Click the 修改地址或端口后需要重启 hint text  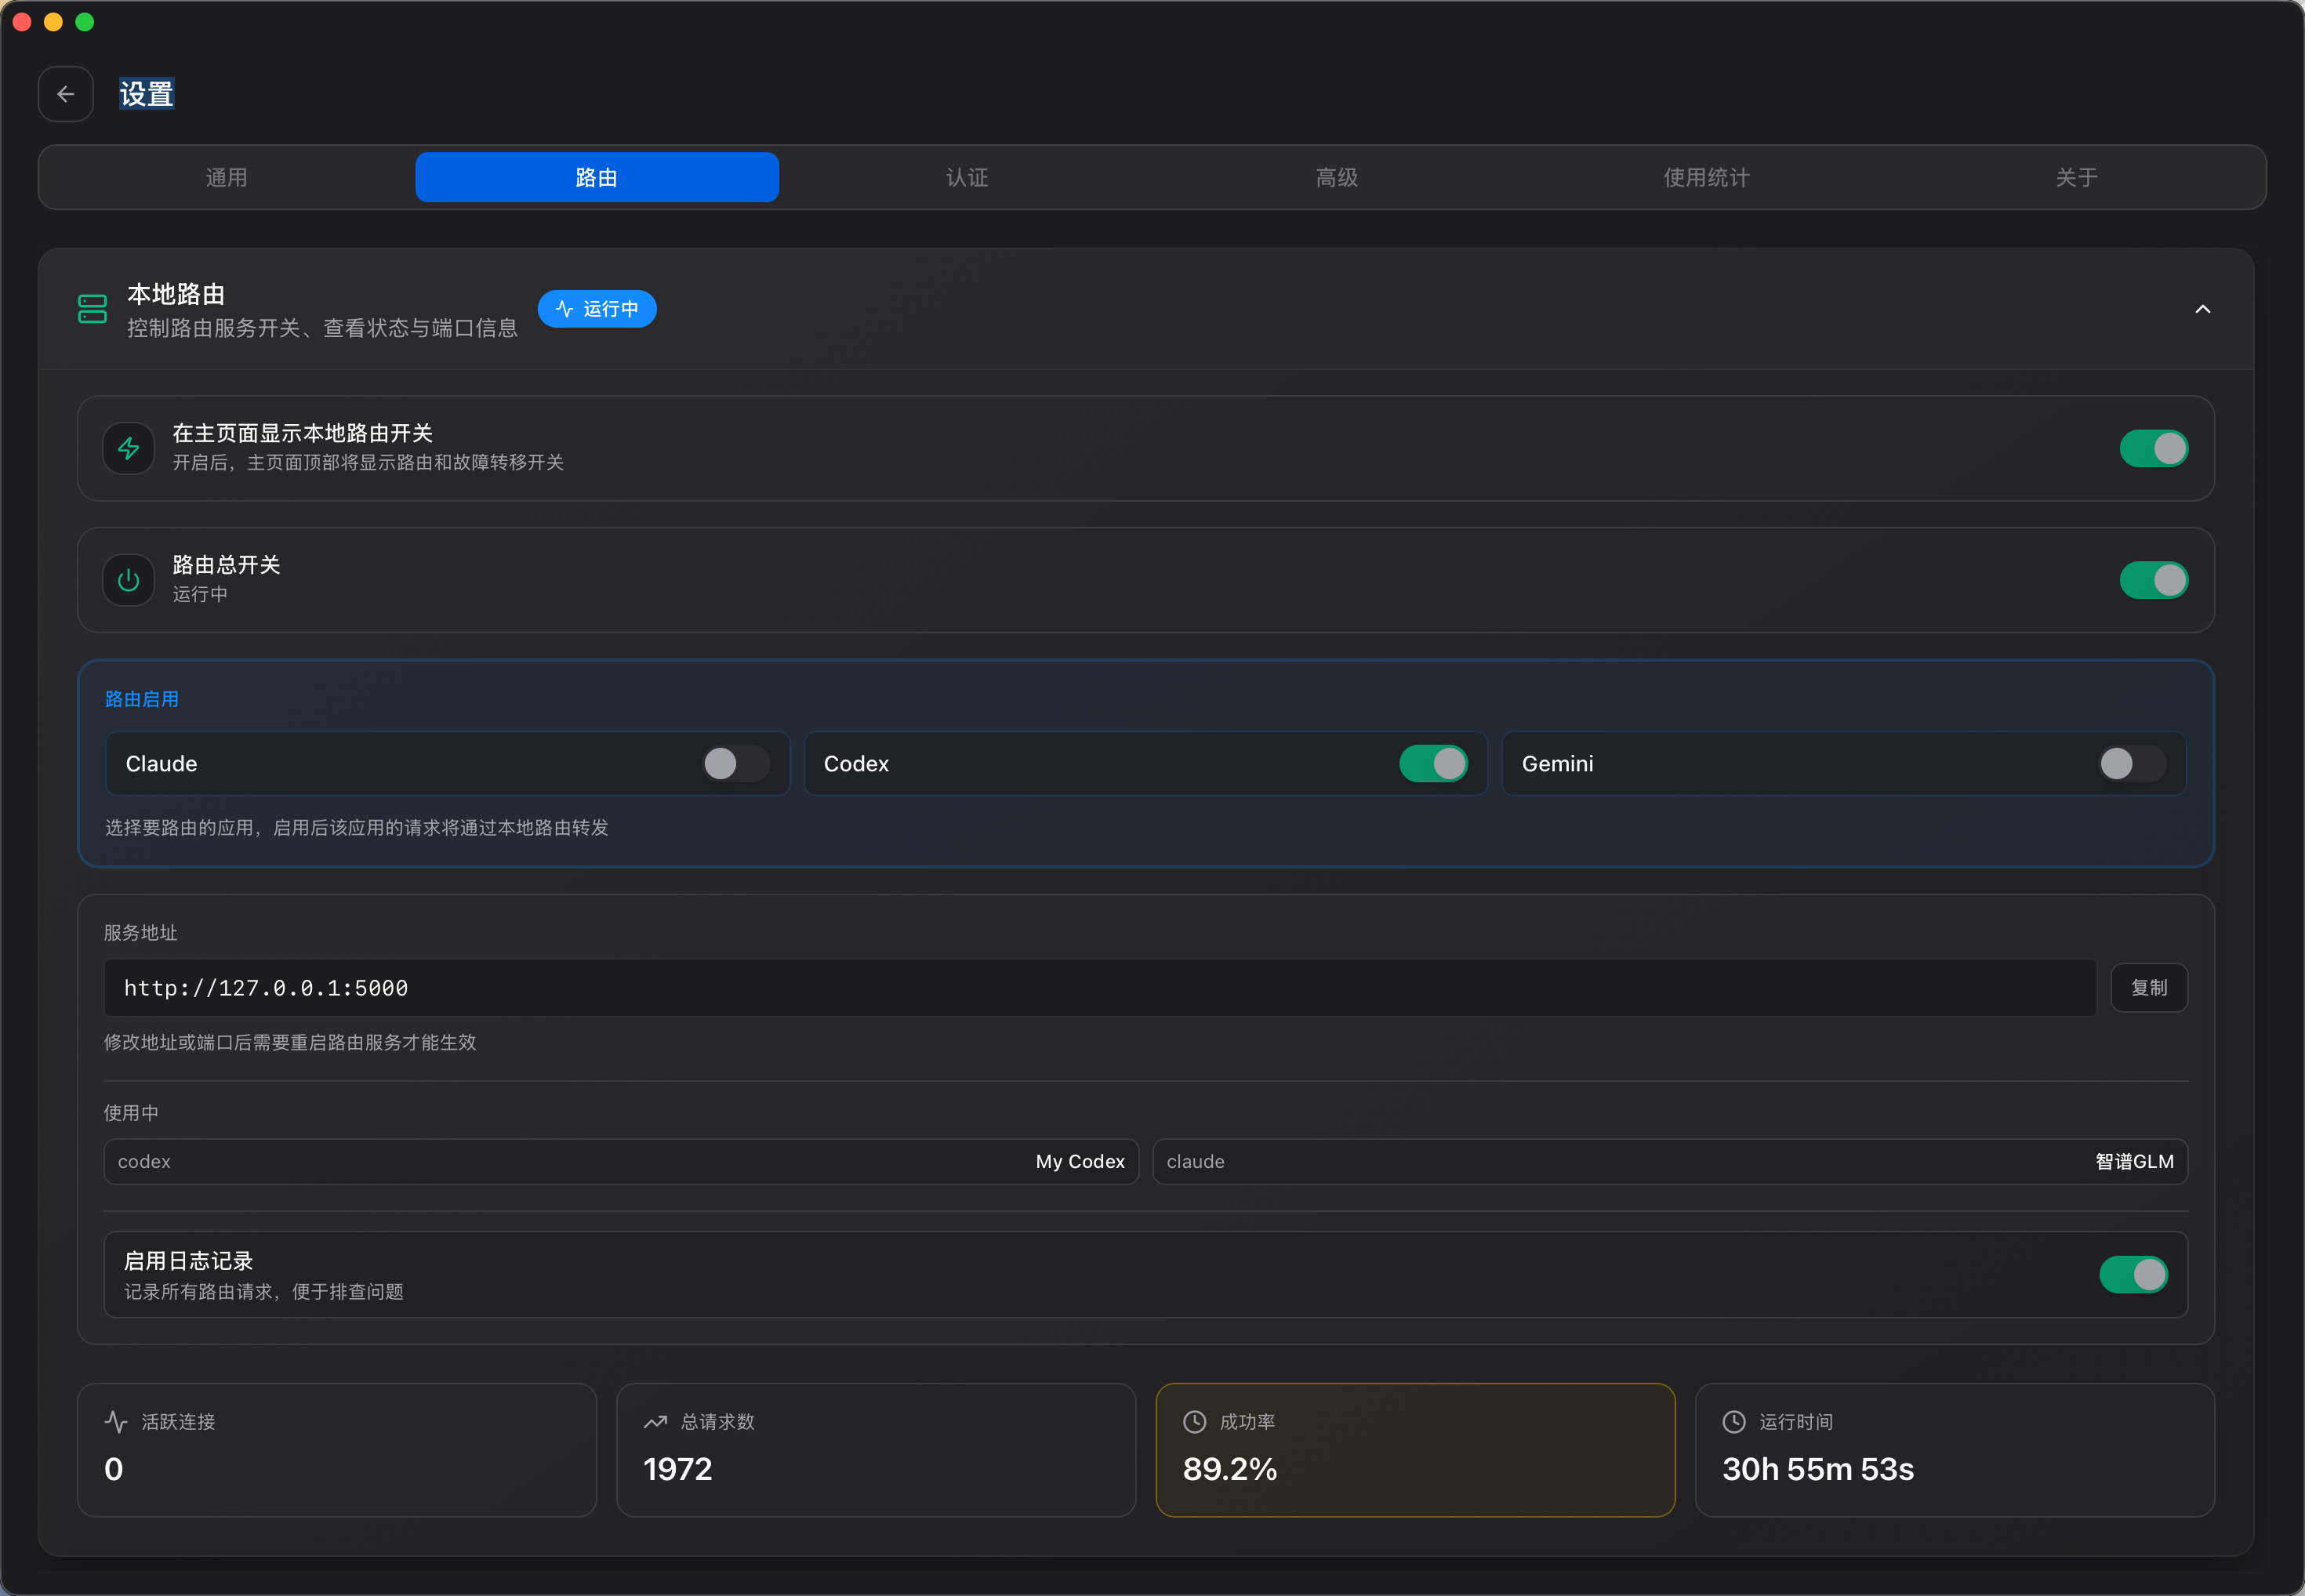click(x=290, y=1042)
